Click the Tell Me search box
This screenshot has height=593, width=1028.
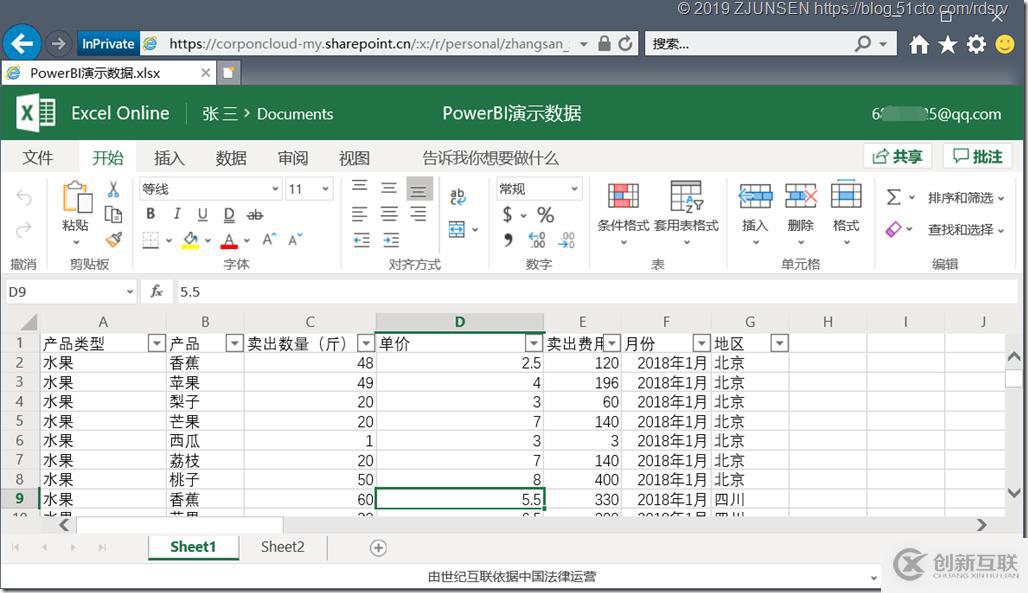[490, 157]
